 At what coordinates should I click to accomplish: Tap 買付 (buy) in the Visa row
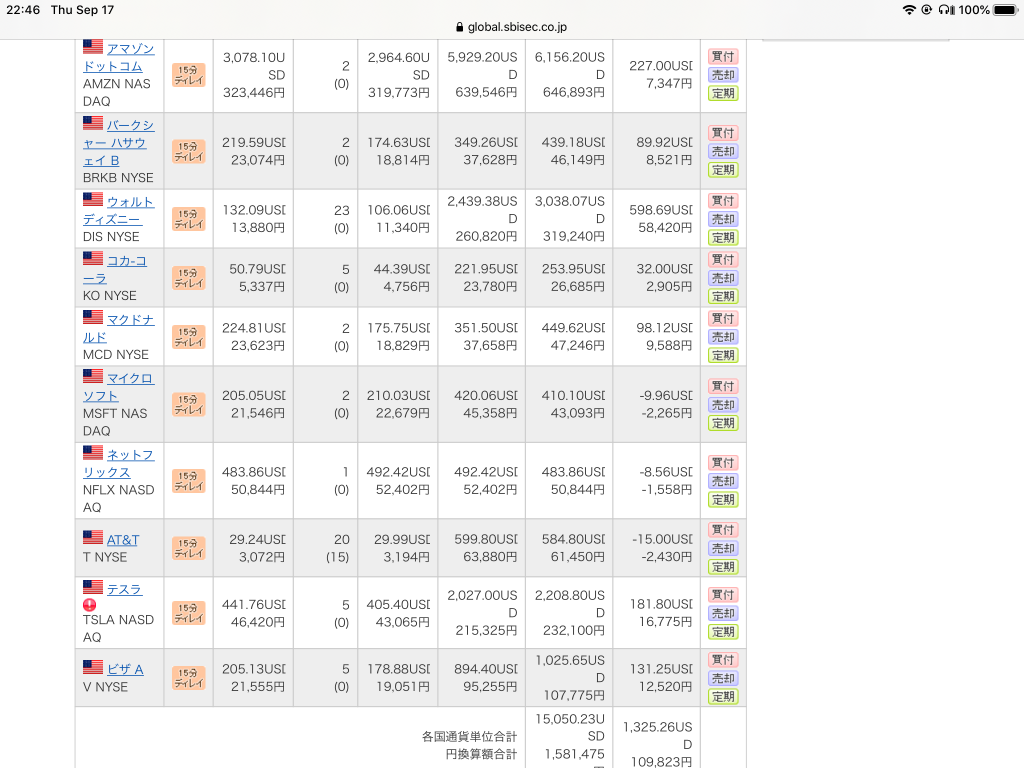(723, 660)
